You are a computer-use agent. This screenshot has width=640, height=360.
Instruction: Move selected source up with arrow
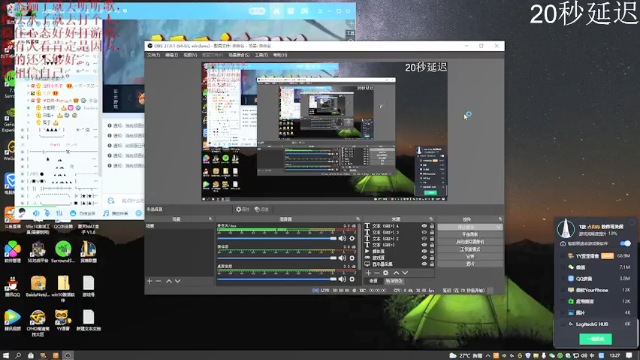[396, 273]
